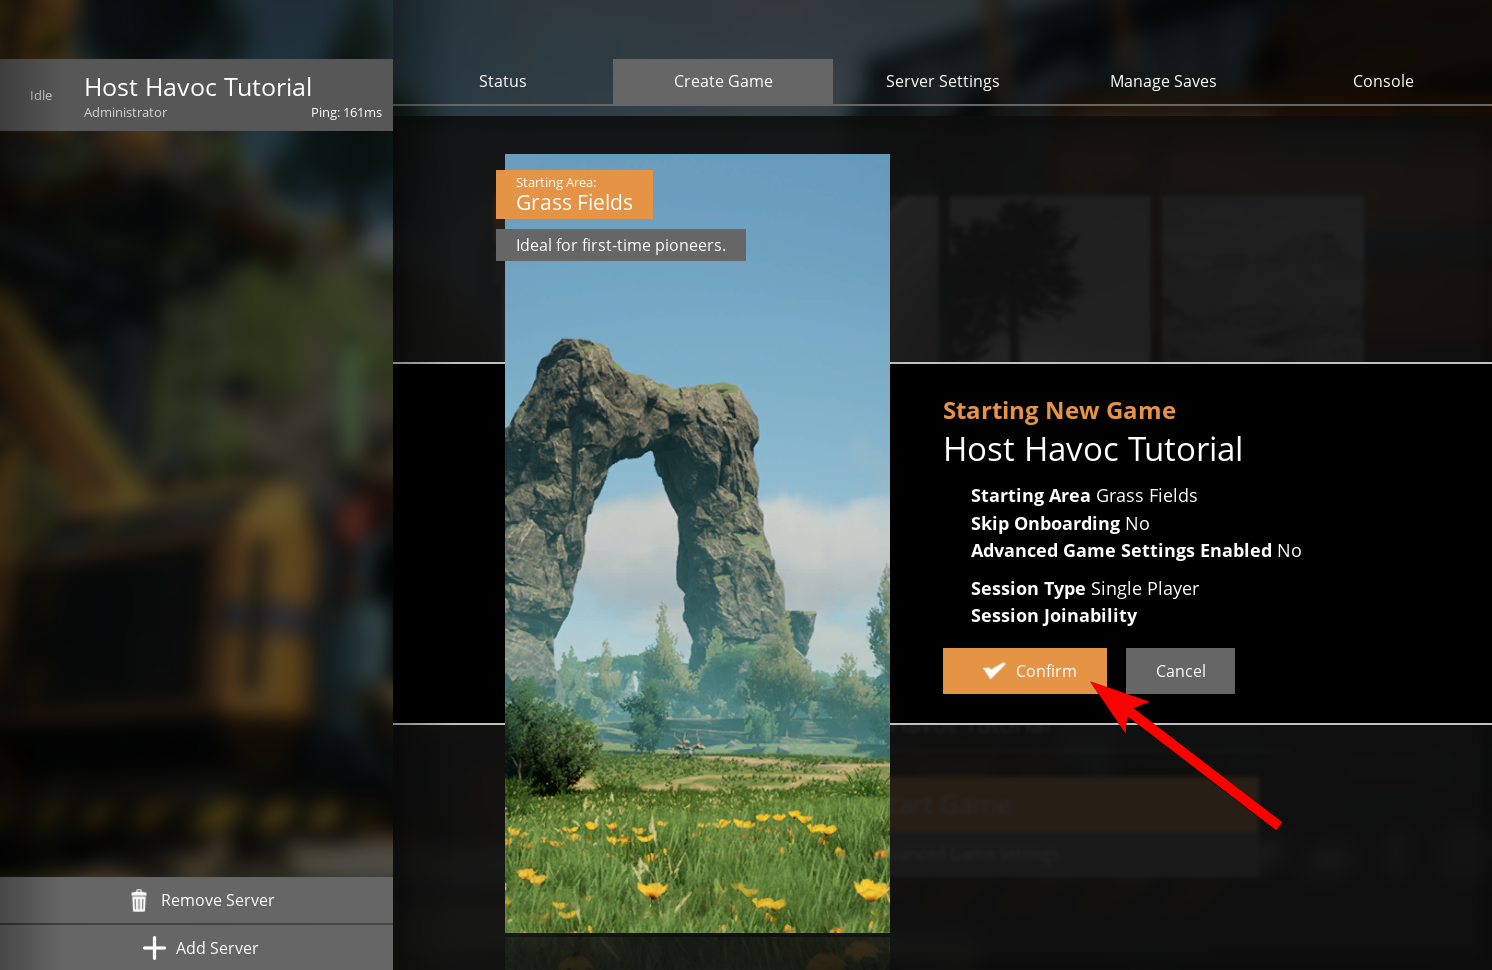The height and width of the screenshot is (970, 1492).
Task: Click 'Advanced Game Settings Enabled No' text
Action: point(1136,550)
